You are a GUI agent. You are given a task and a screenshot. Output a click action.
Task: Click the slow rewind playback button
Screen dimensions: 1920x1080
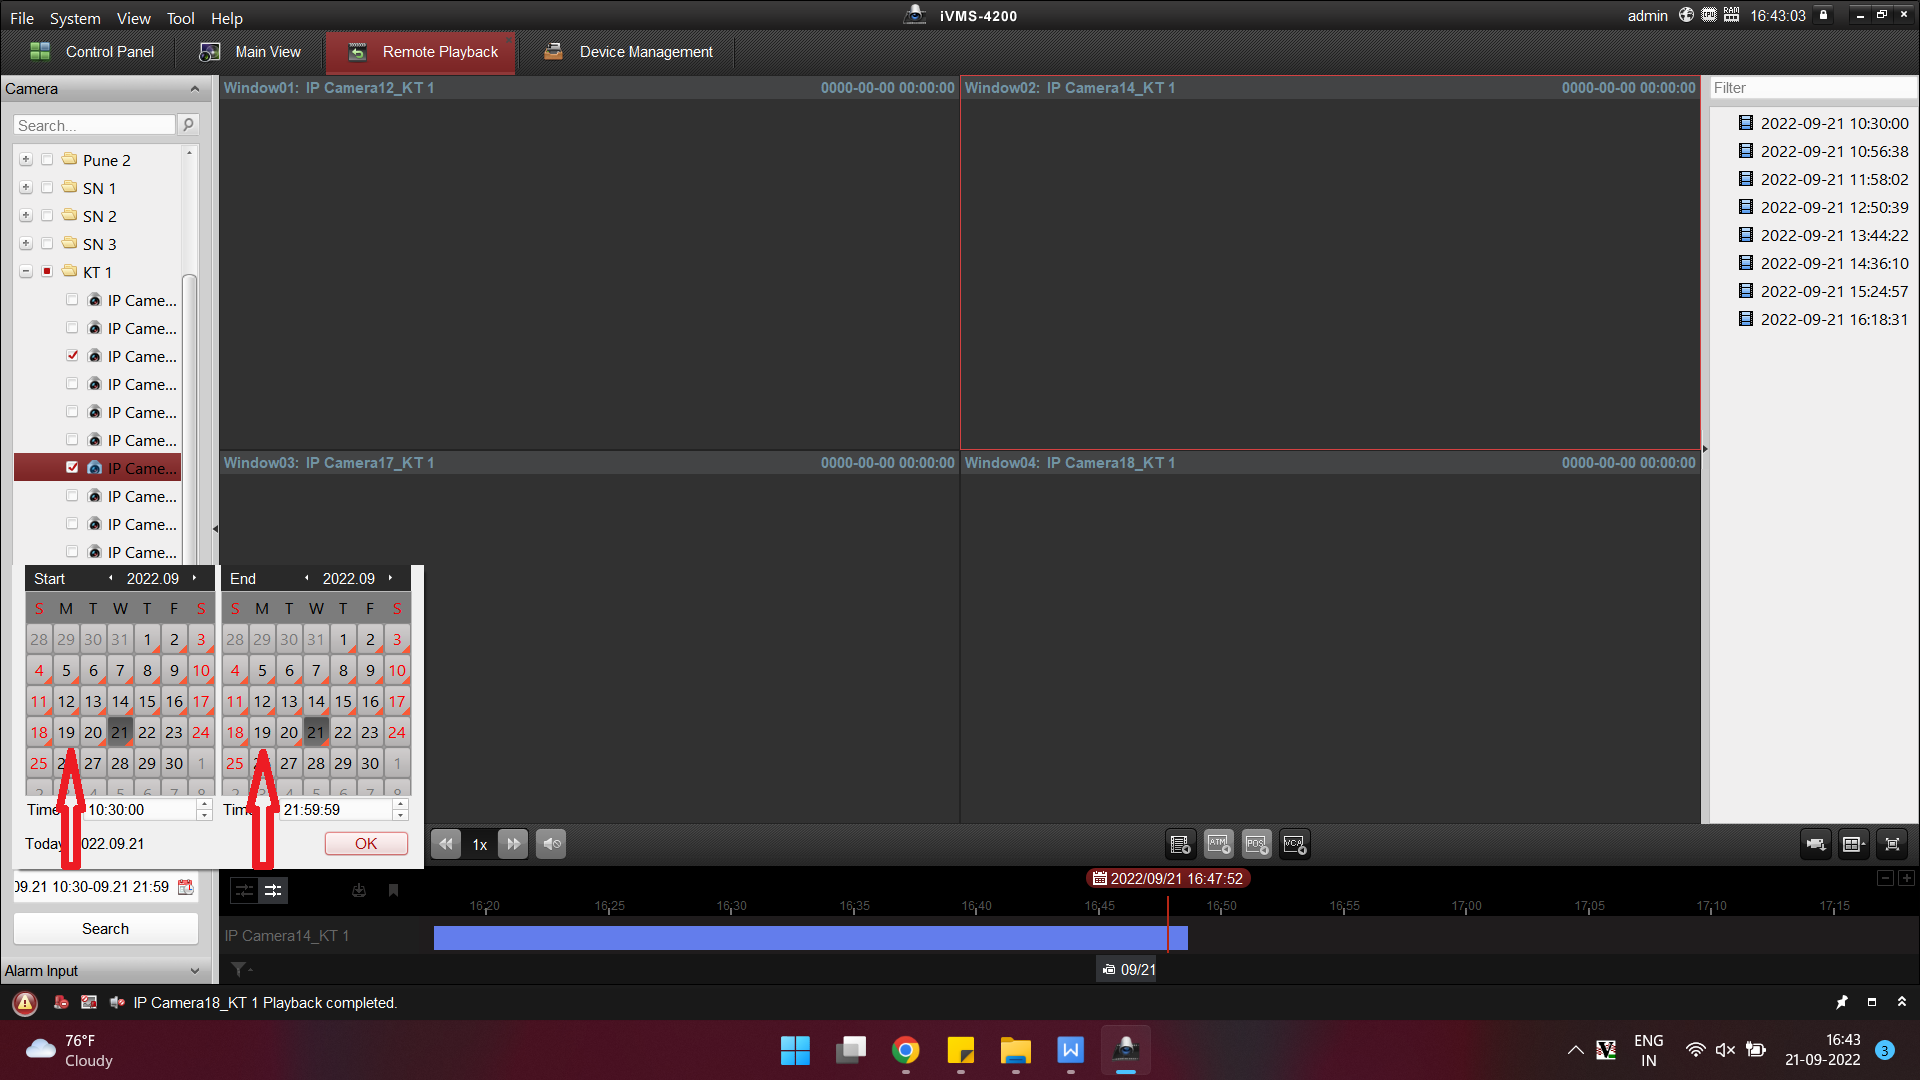446,844
